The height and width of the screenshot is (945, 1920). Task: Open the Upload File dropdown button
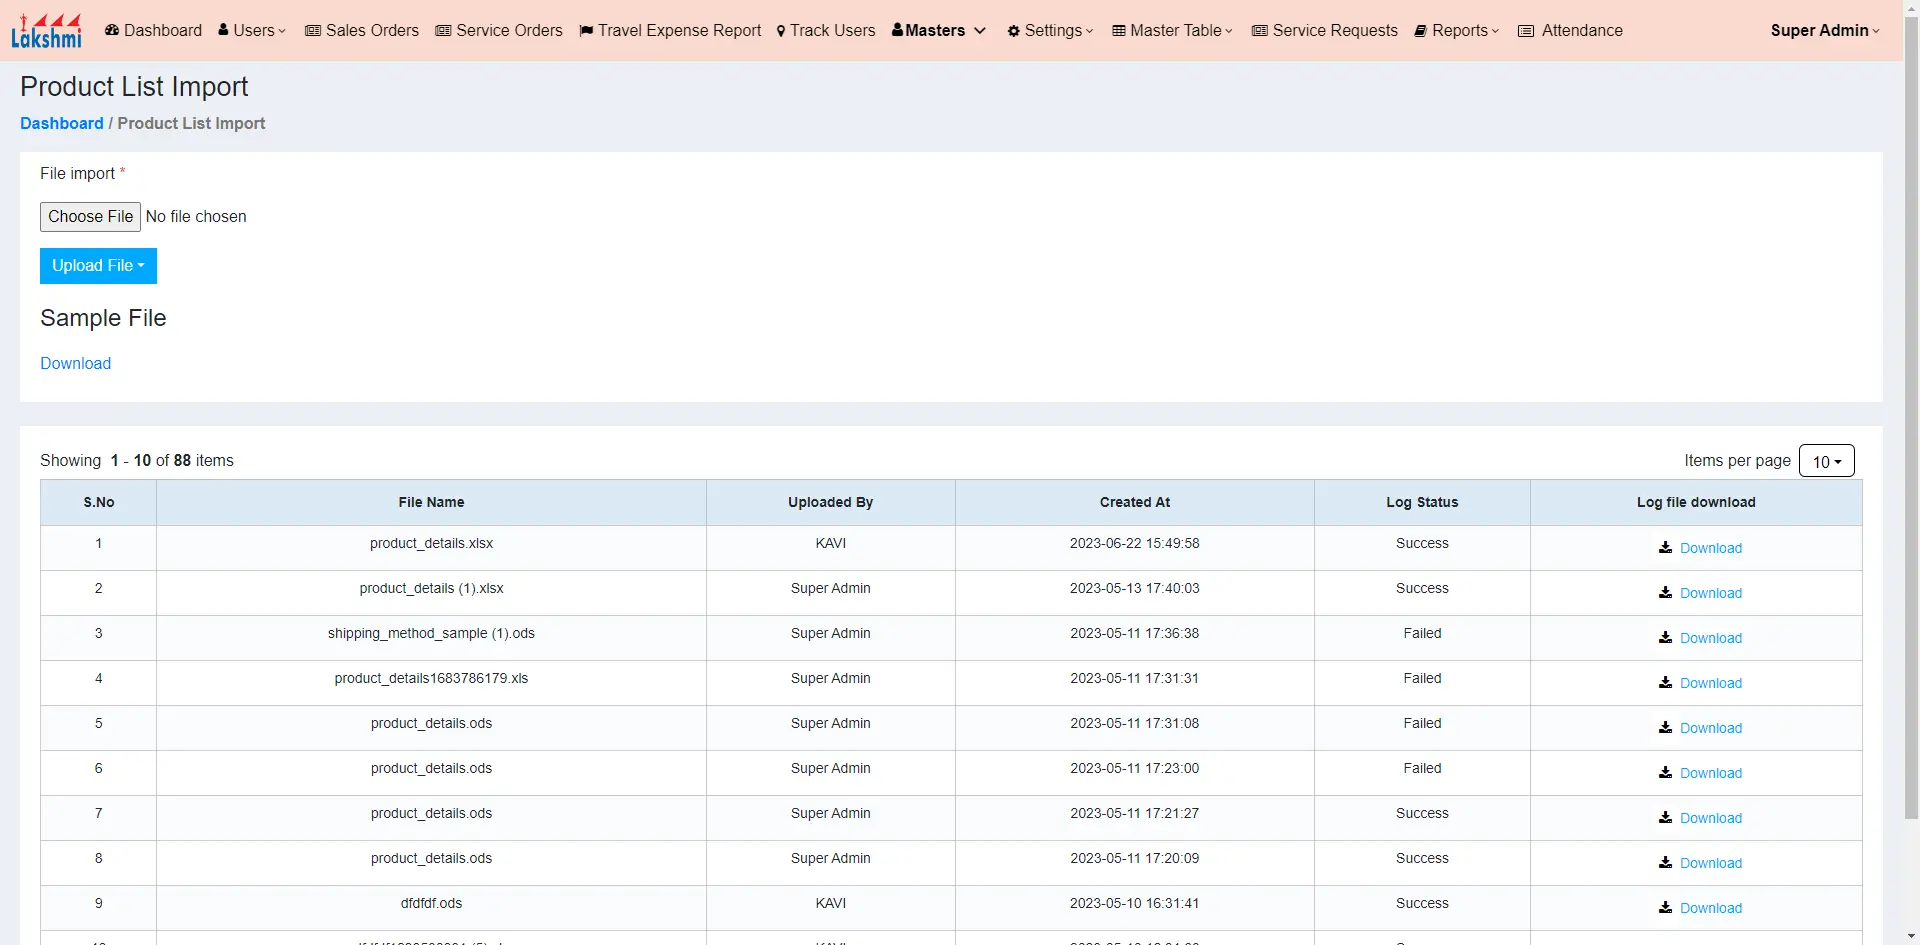[x=98, y=266]
